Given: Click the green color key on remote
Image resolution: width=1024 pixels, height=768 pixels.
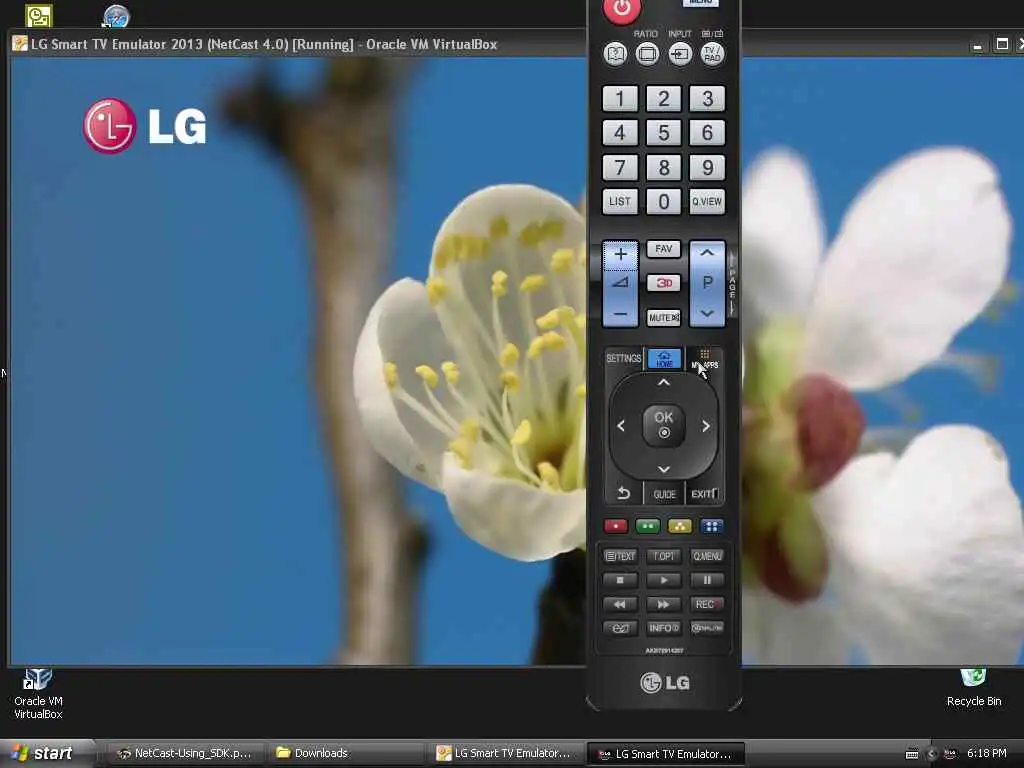Looking at the screenshot, I should 647,526.
